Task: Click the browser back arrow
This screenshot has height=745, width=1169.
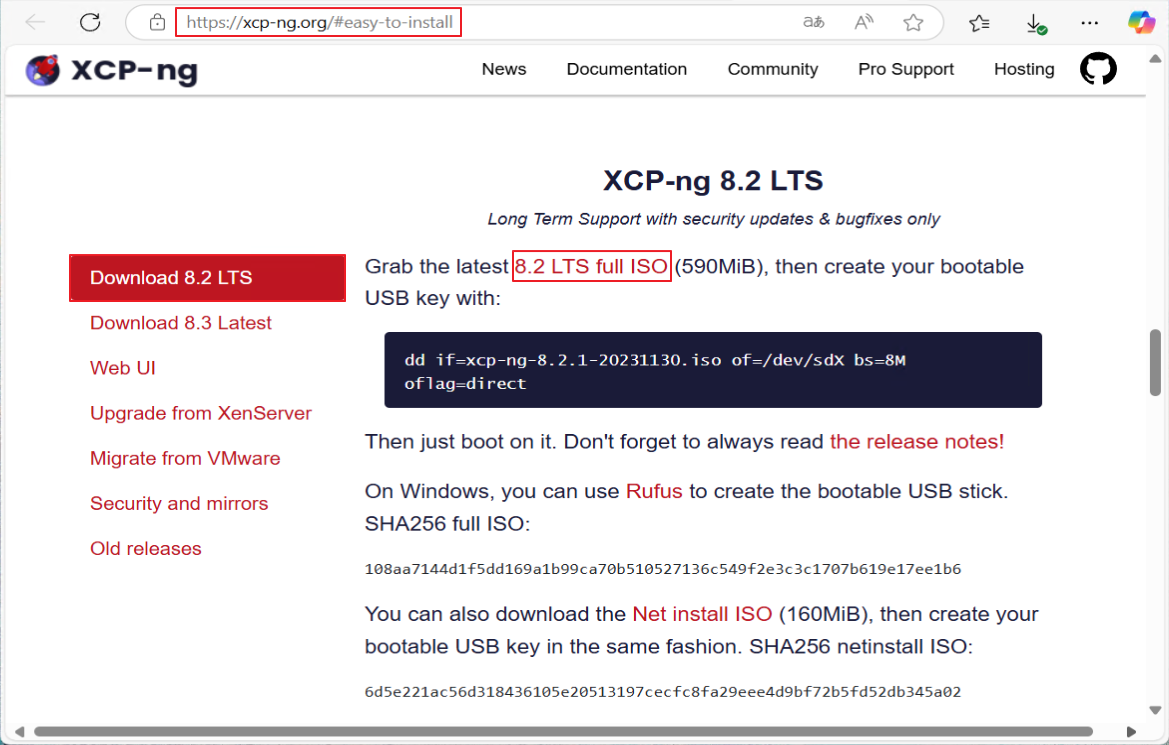Action: tap(35, 22)
